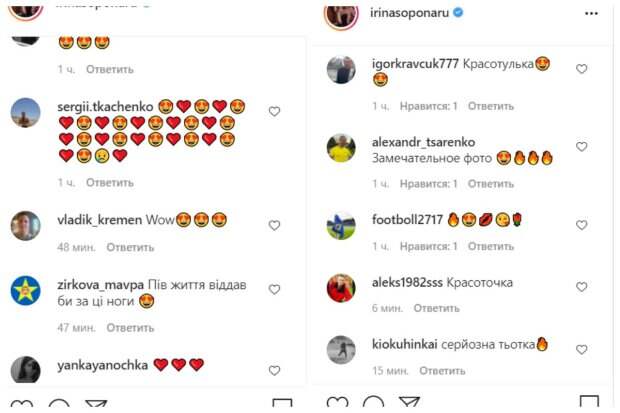The height and width of the screenshot is (413, 620).
Task: Tap heart next to yankayanochka's comment
Action: pos(274,365)
